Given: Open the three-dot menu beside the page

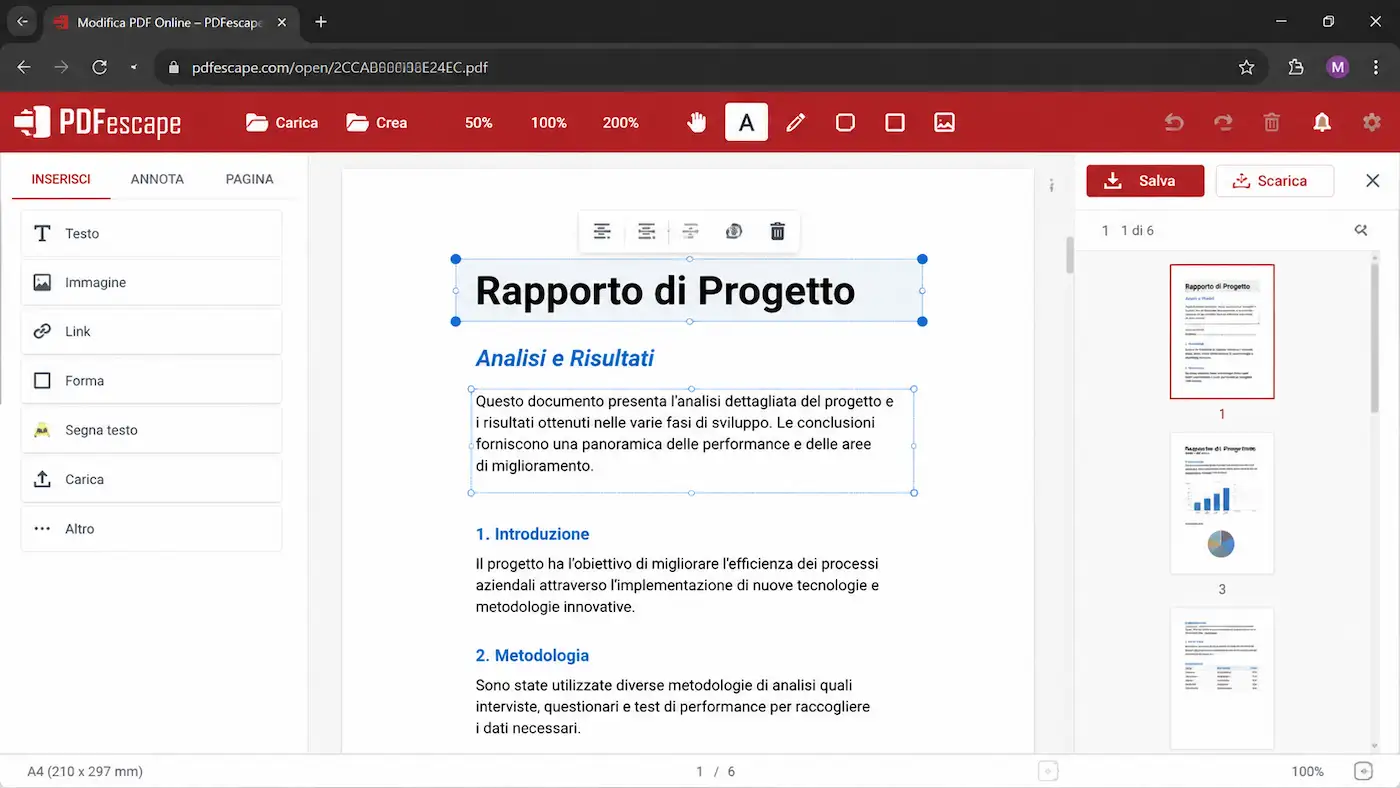Looking at the screenshot, I should [x=1051, y=185].
